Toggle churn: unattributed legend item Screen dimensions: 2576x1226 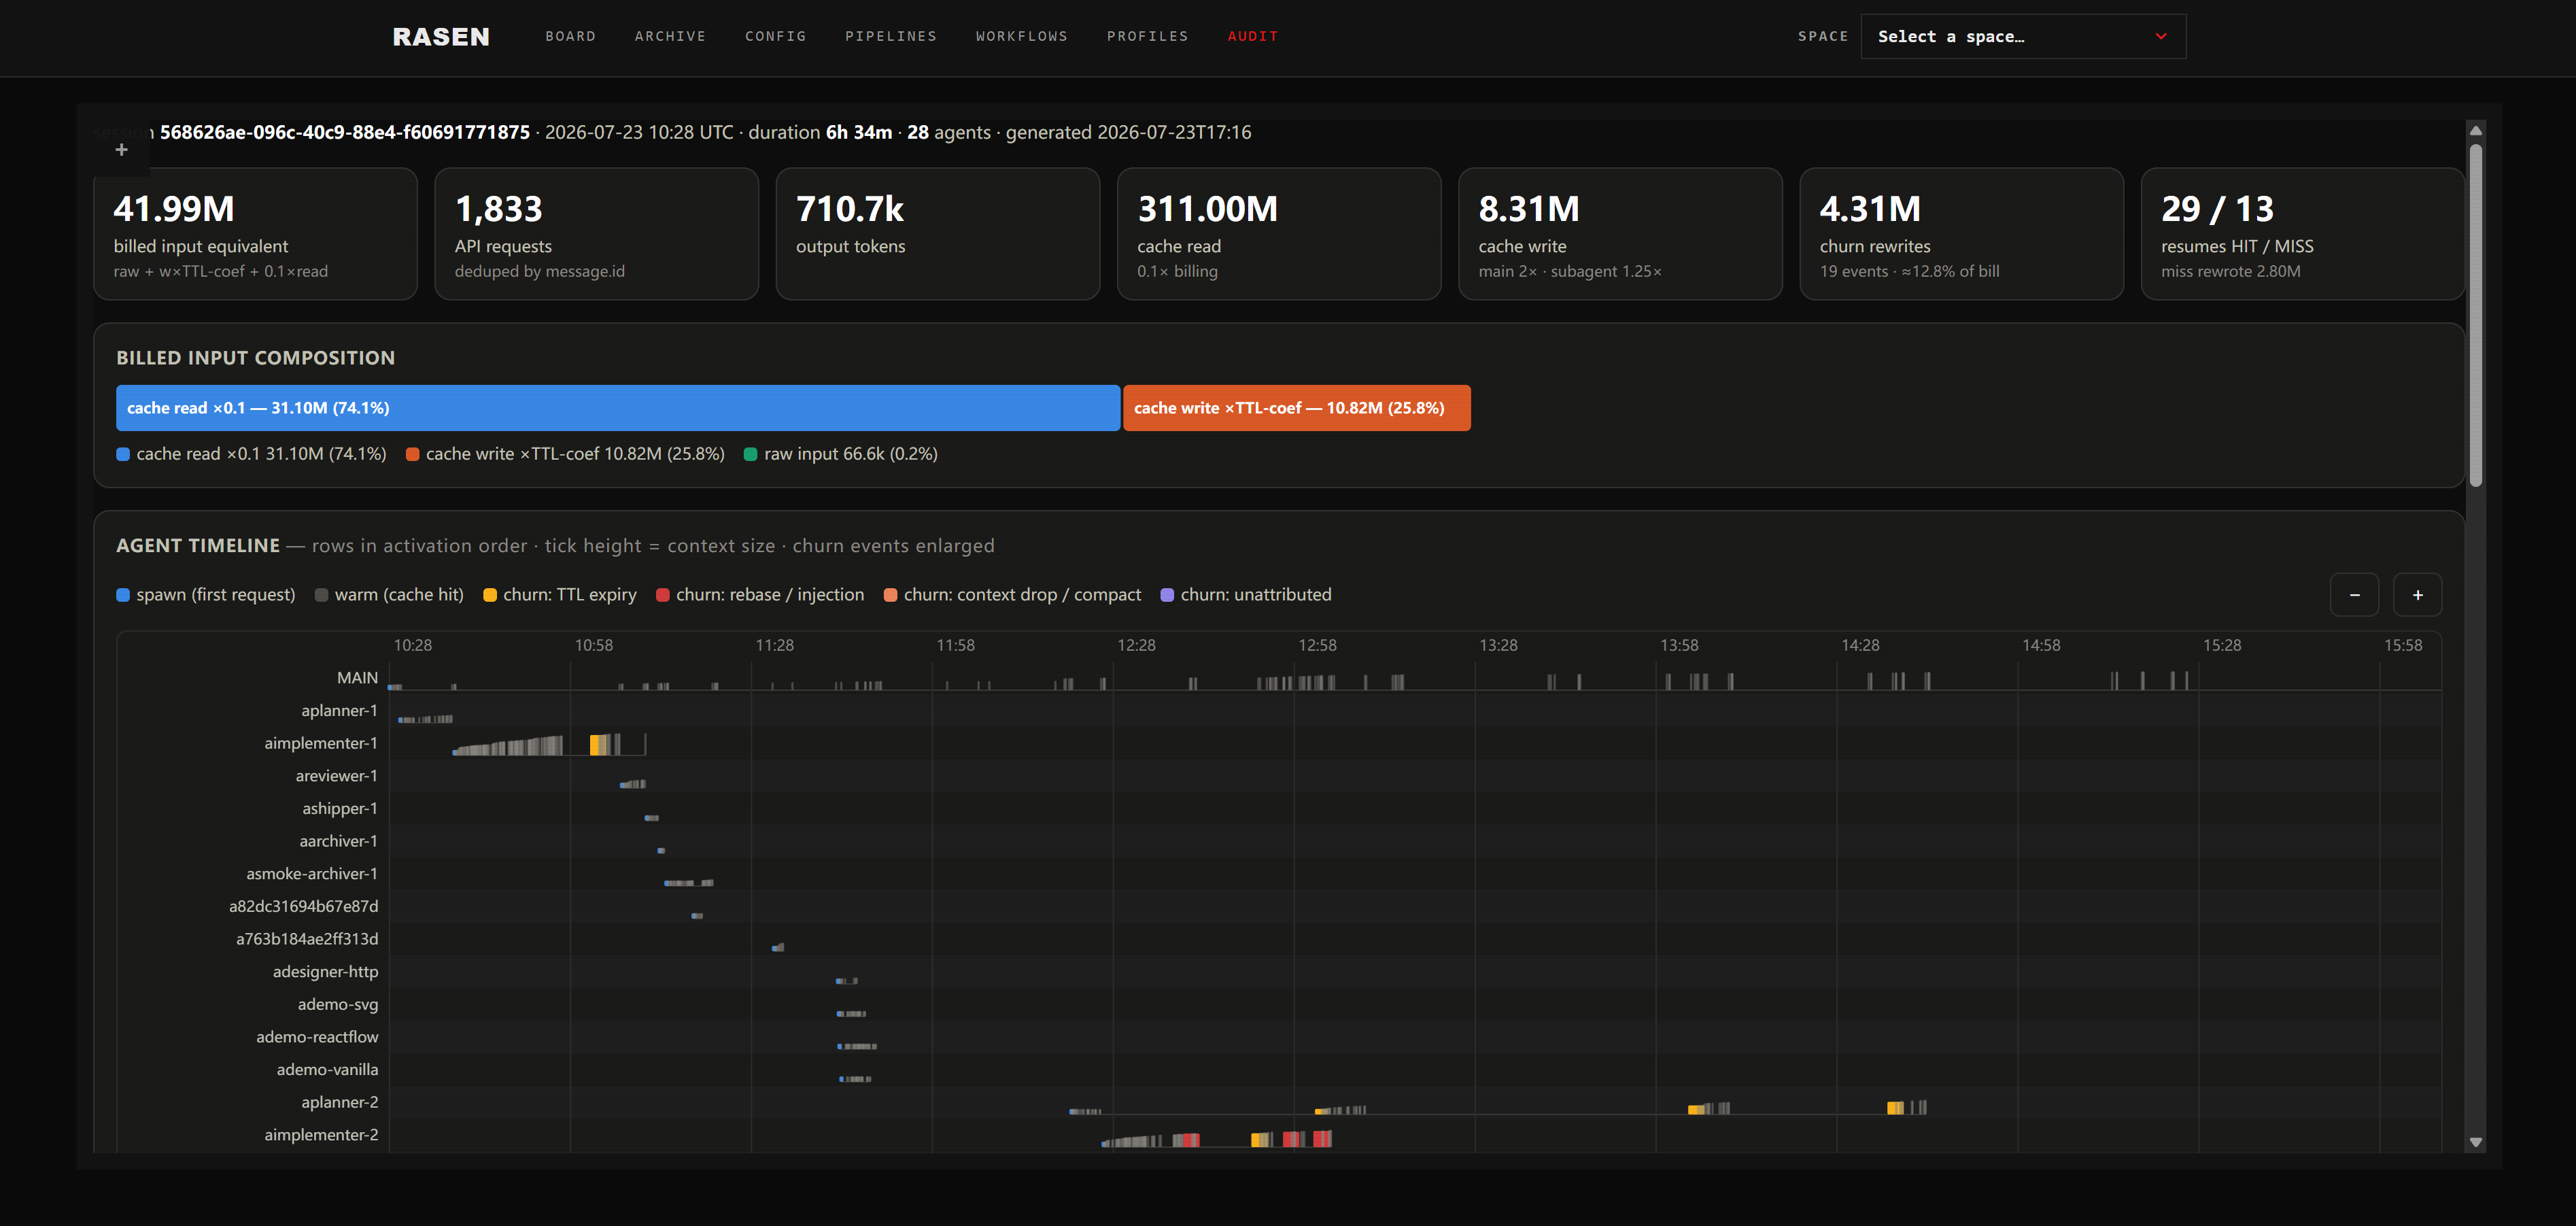[x=1245, y=595]
